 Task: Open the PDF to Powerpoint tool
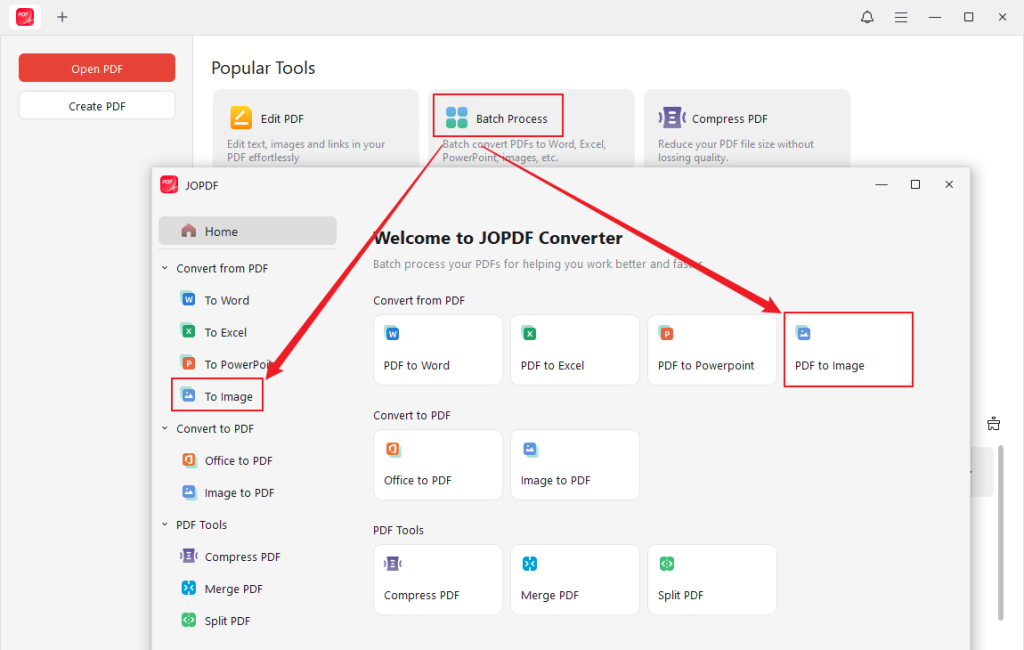(x=711, y=349)
